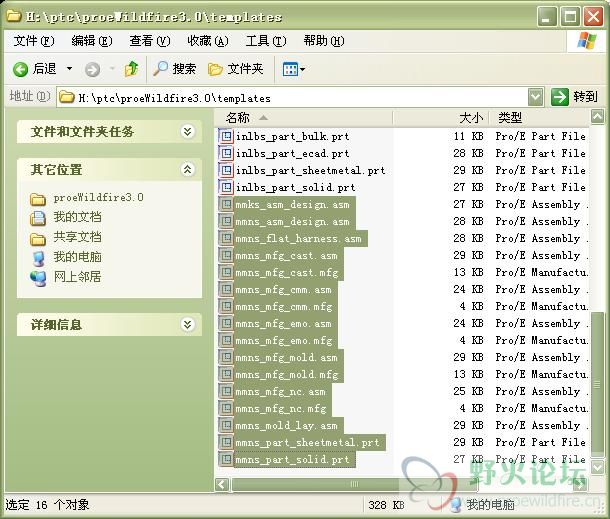This screenshot has height=519, width=610.
Task: Click the vertical scrollbar up arrow
Action: [598, 116]
